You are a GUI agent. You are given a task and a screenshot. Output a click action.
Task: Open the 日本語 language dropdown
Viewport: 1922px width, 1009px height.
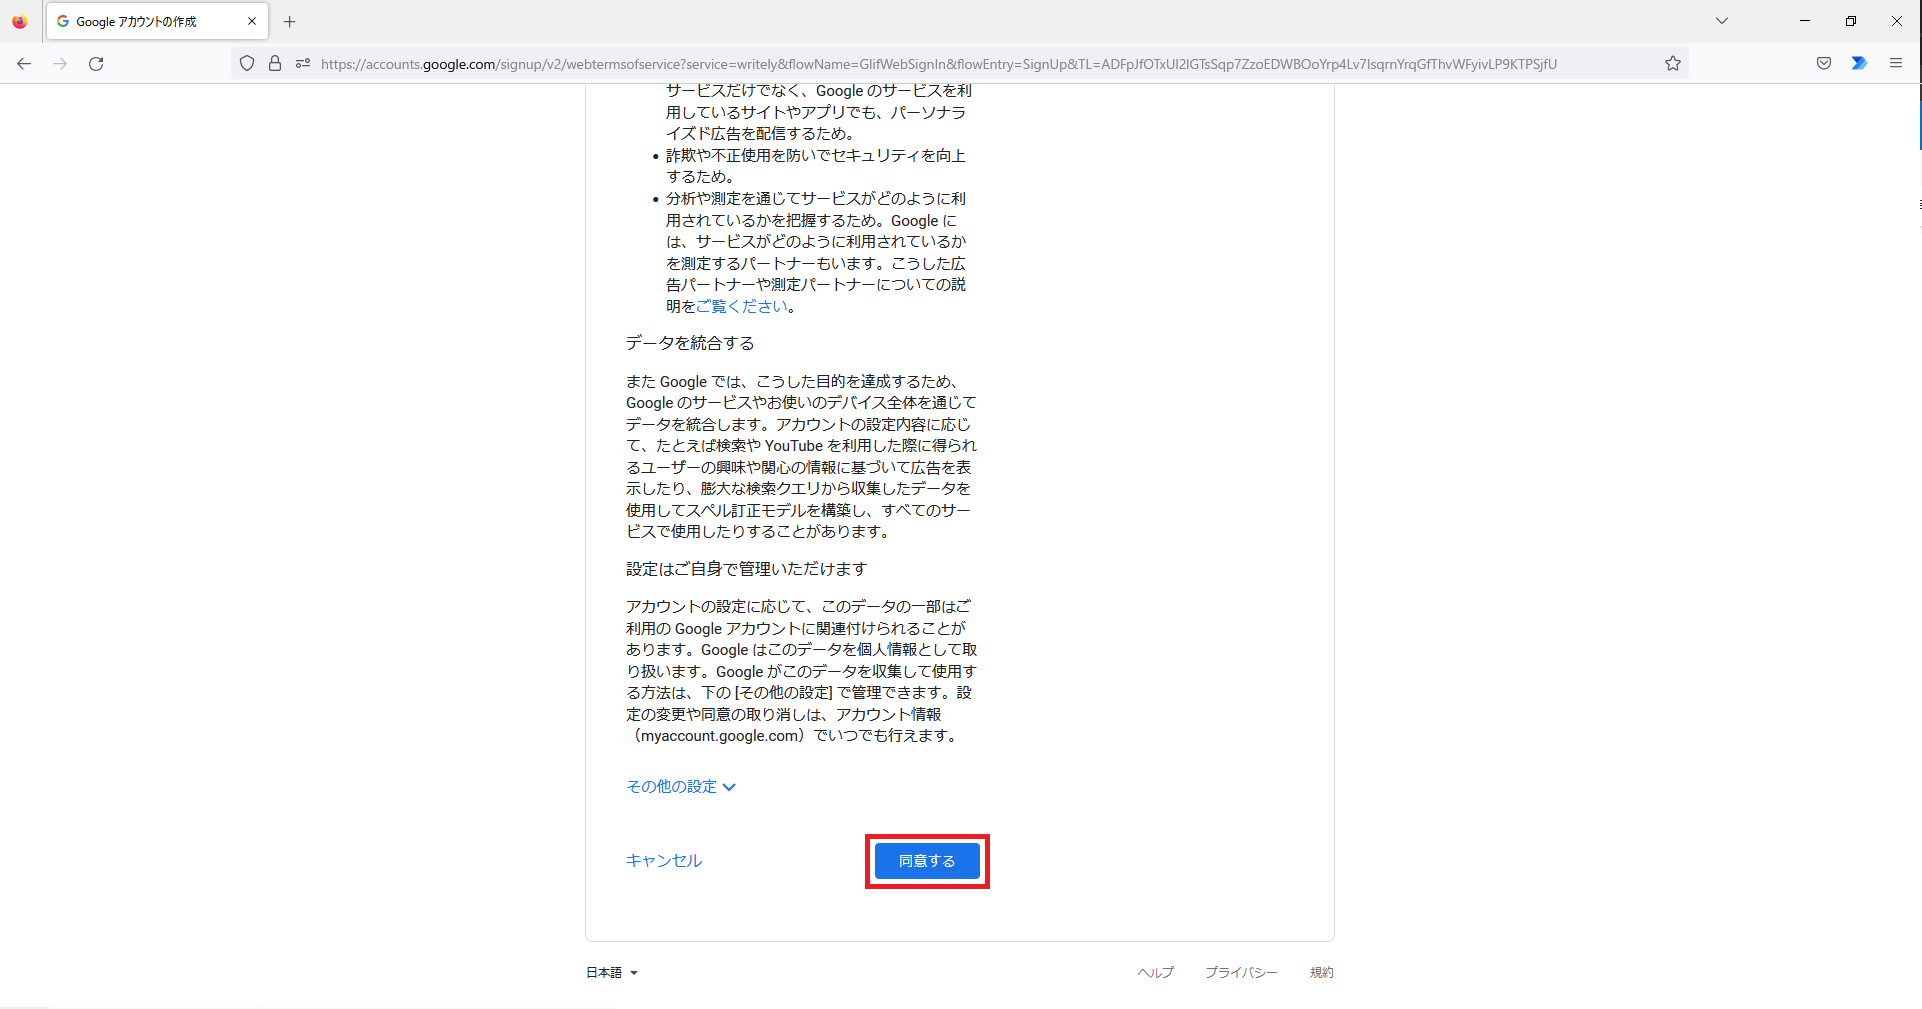(x=612, y=972)
